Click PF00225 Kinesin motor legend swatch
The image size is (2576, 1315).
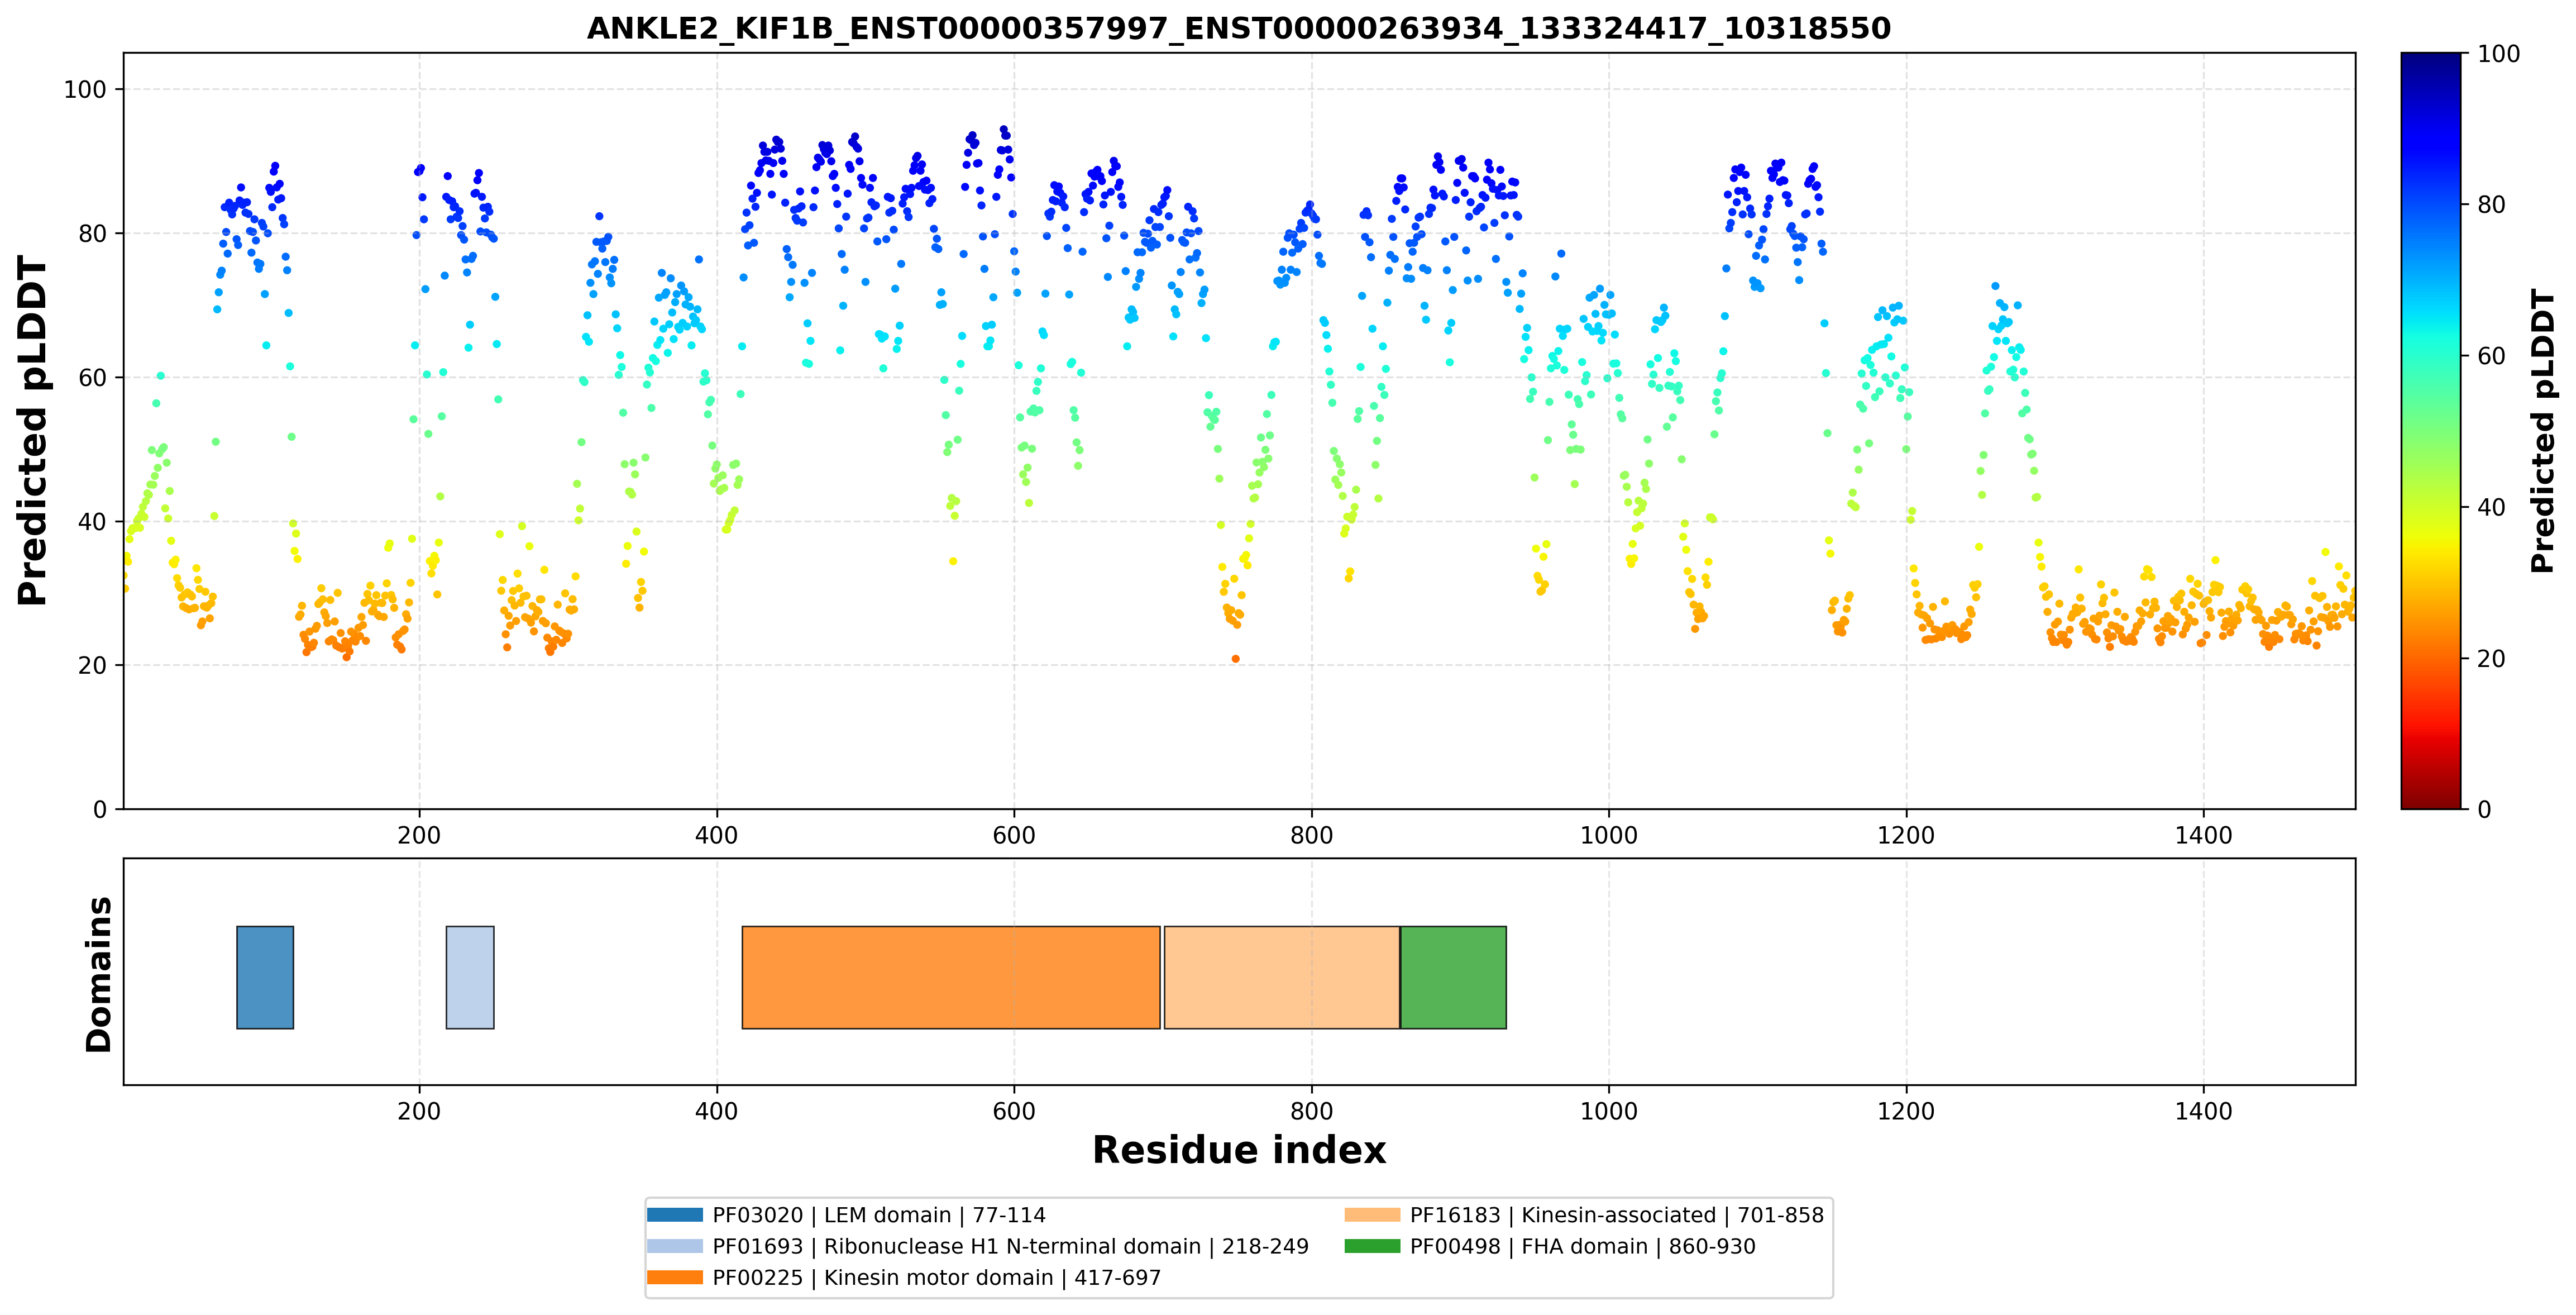[x=675, y=1277]
